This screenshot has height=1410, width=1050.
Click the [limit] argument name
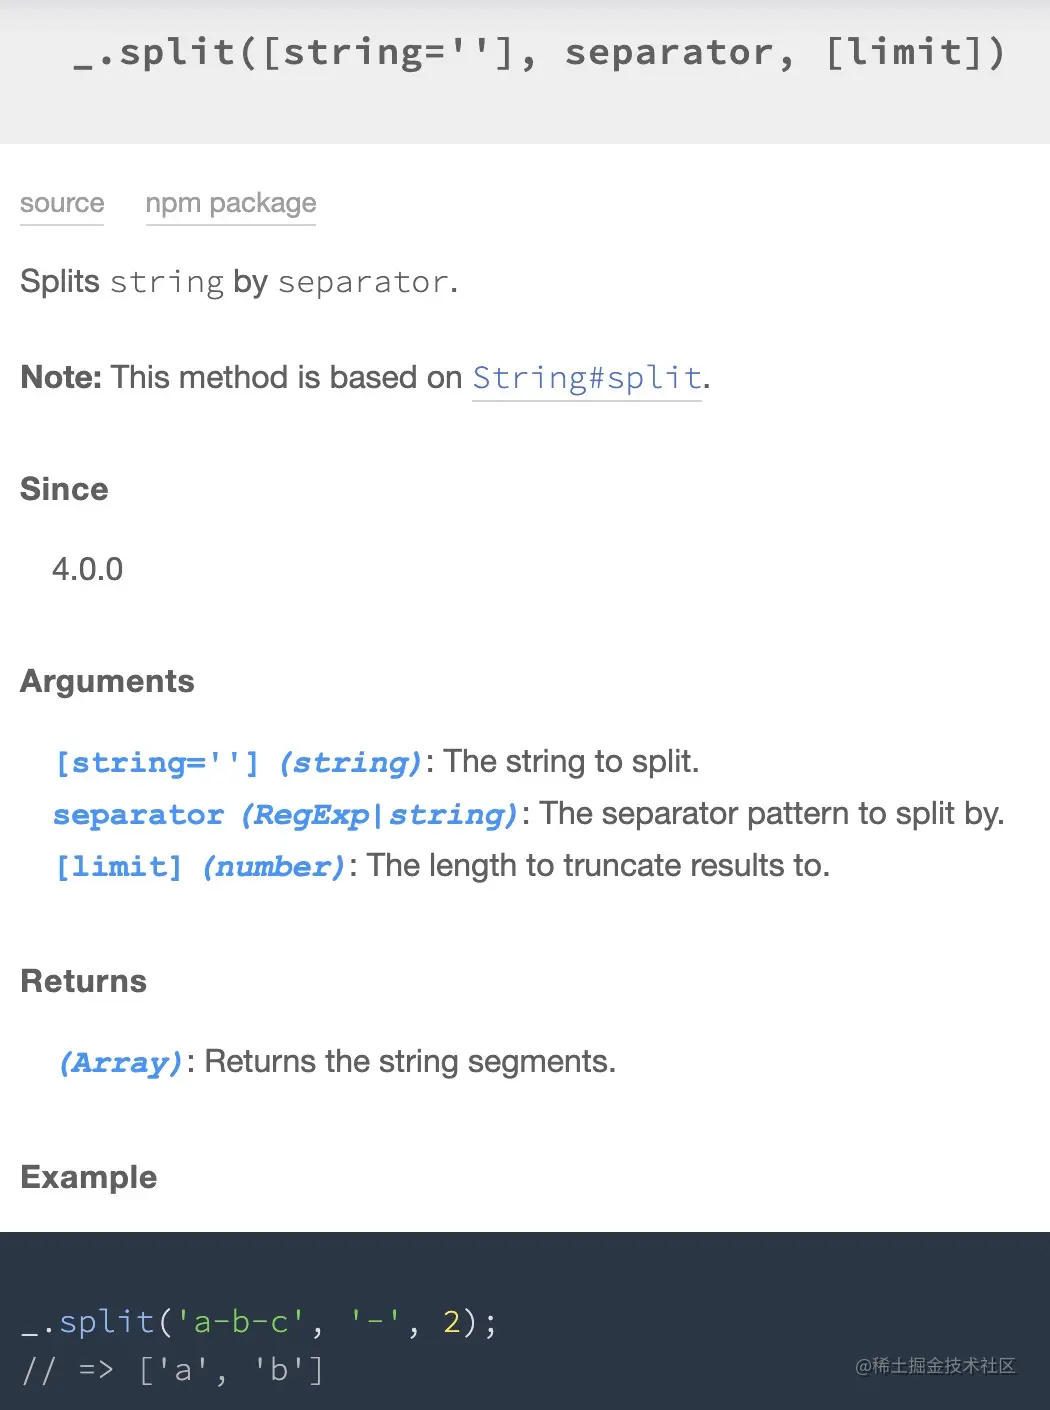coord(119,866)
